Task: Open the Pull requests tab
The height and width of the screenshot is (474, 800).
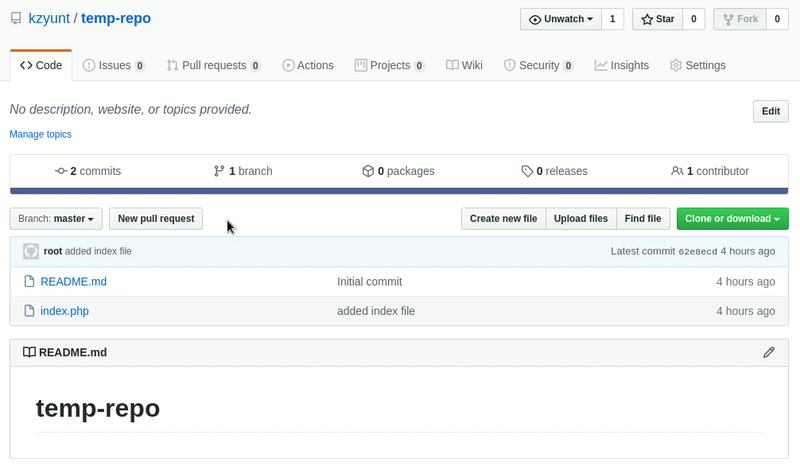Action: coord(214,65)
